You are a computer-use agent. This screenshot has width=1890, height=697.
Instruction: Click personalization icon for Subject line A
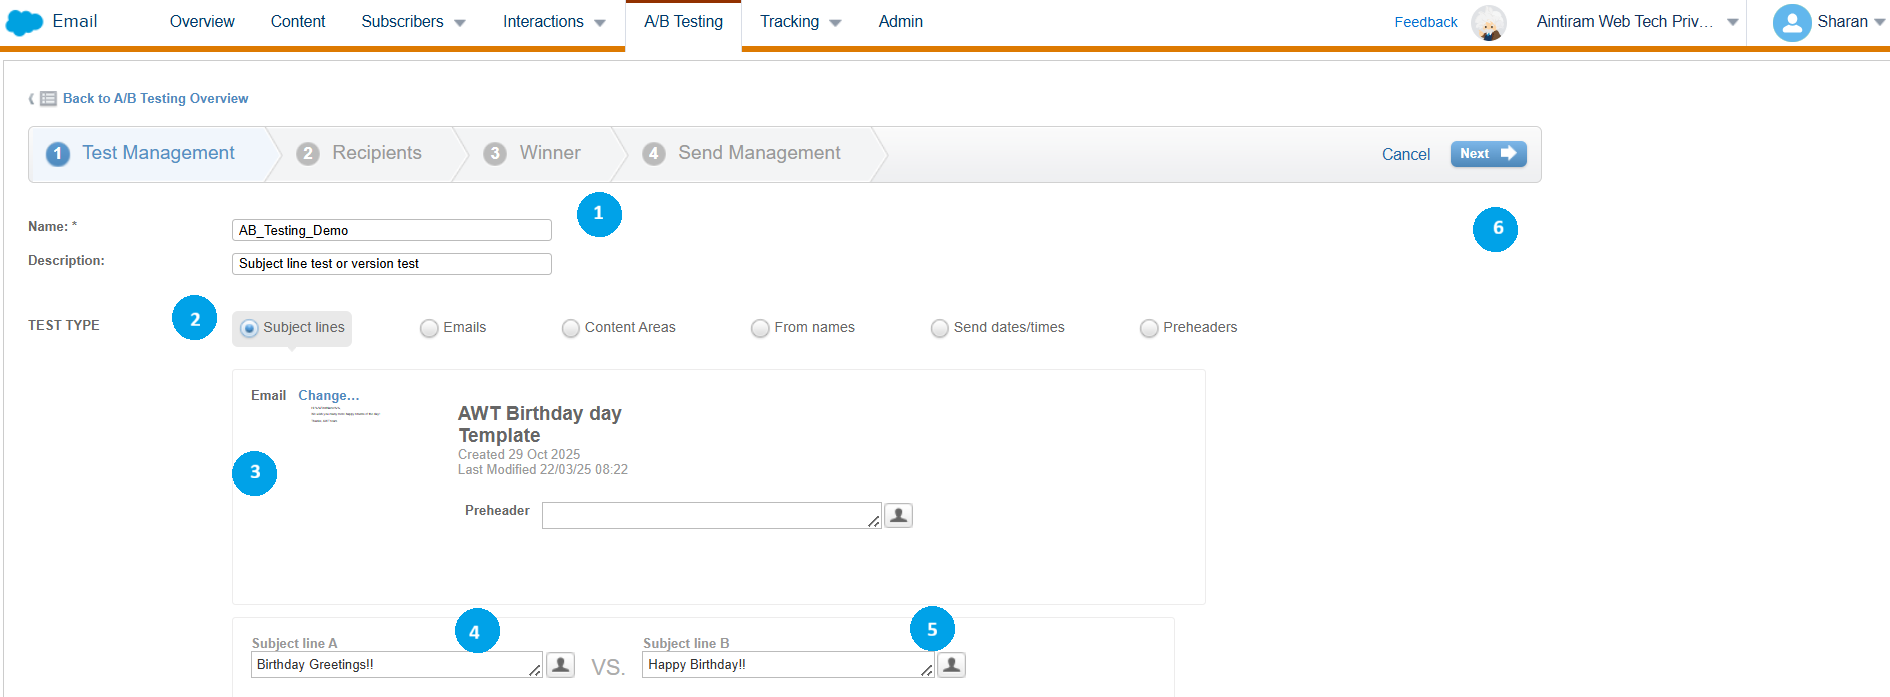561,665
